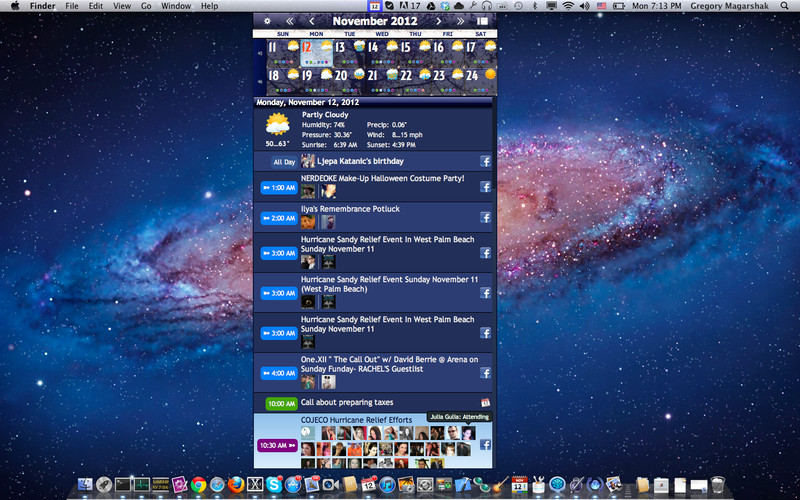This screenshot has height=500, width=800.
Task: Click Facebook icon on Ljepa Katanic's birthday
Action: pyautogui.click(x=485, y=162)
